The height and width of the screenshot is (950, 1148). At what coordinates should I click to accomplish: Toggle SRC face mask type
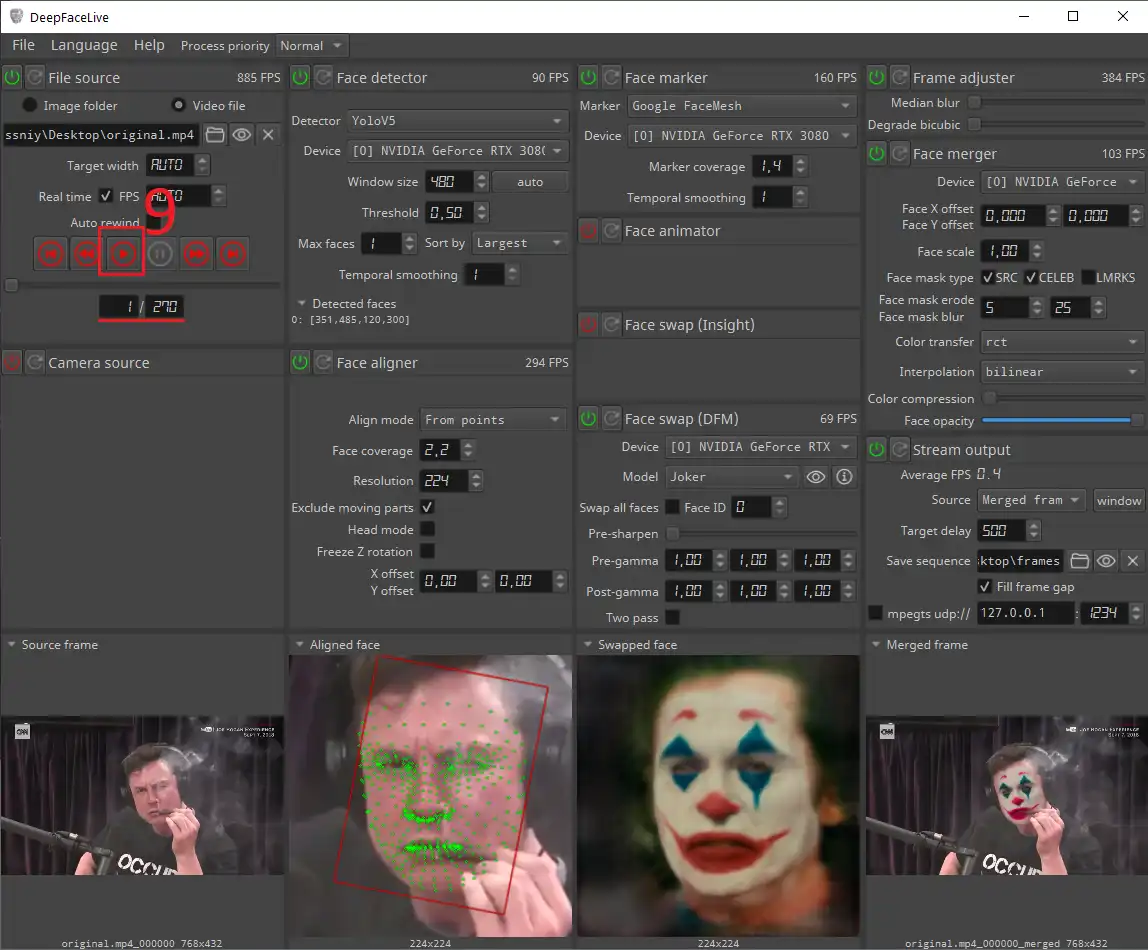click(988, 277)
